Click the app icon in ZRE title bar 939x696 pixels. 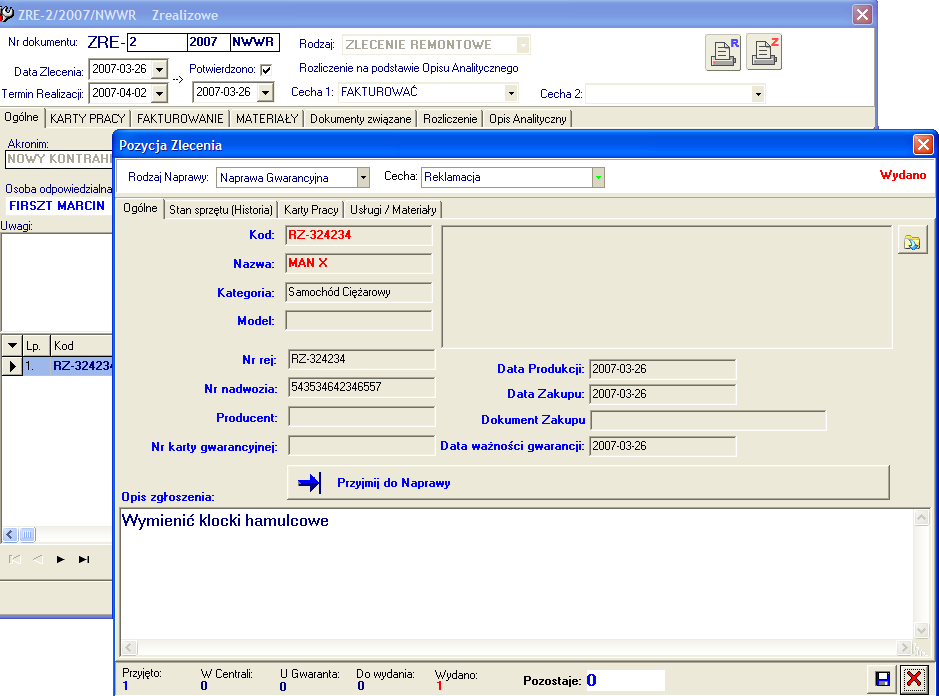(7, 14)
